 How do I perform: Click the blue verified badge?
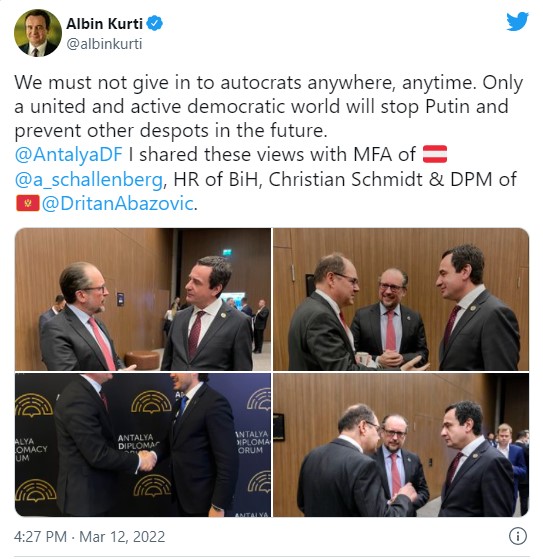(155, 24)
